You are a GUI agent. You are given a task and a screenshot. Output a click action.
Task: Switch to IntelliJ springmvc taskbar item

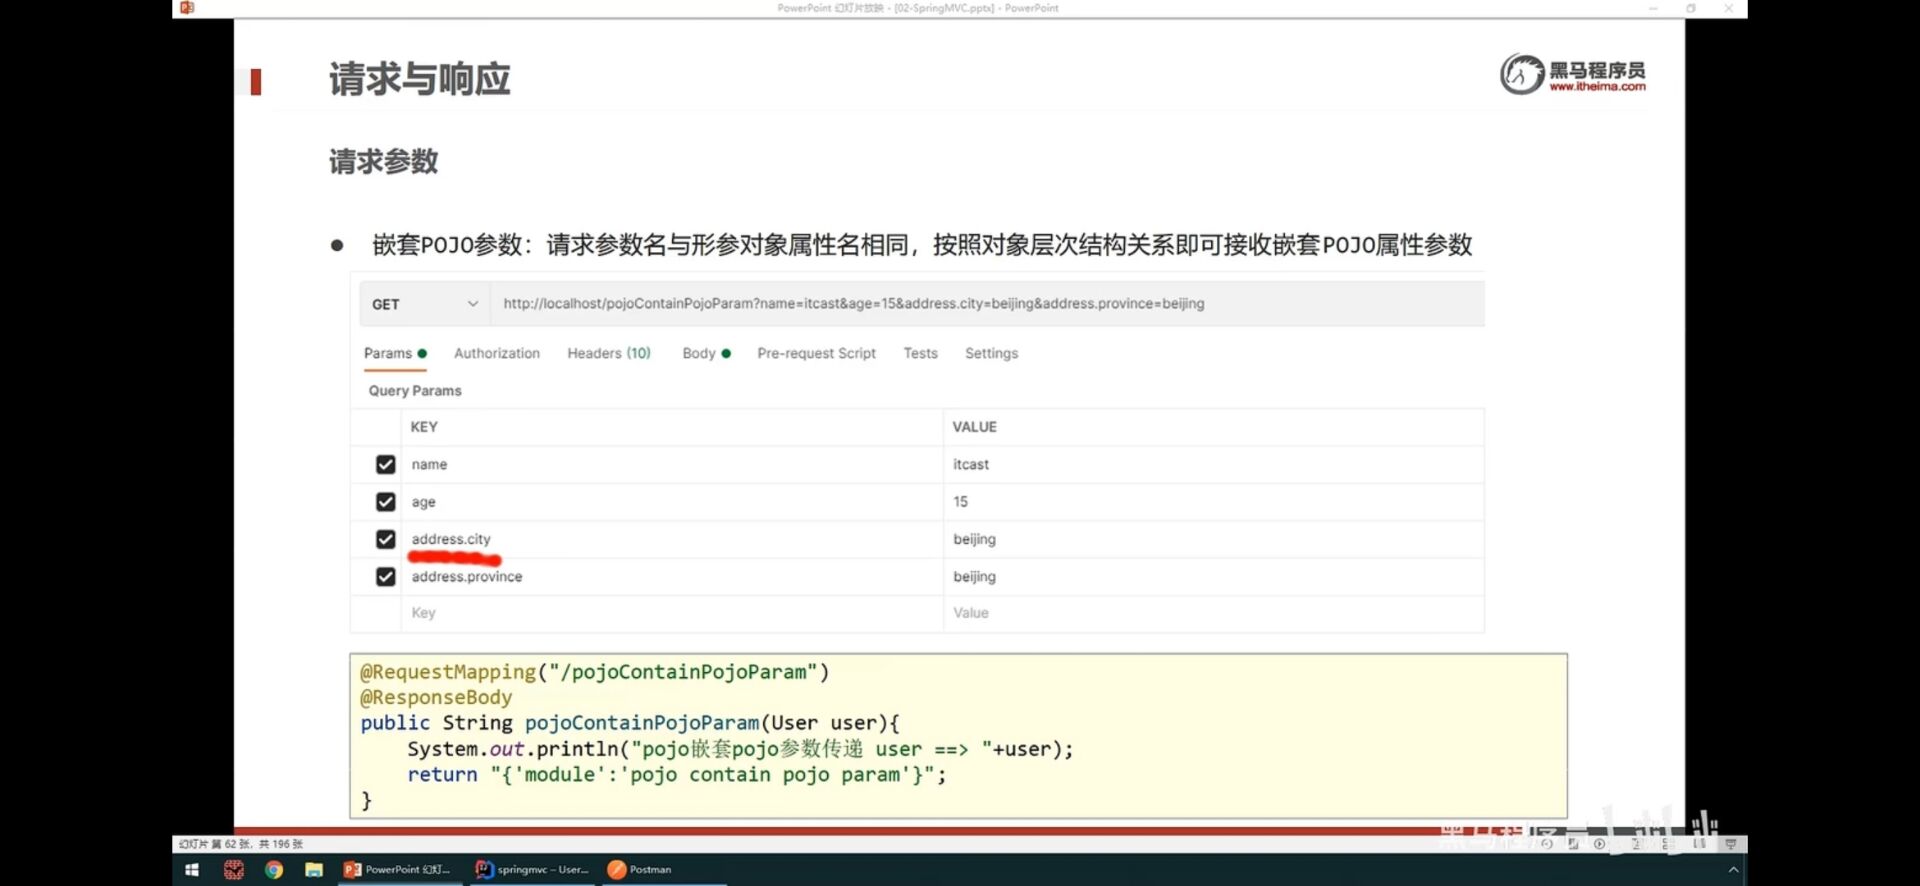coord(533,870)
